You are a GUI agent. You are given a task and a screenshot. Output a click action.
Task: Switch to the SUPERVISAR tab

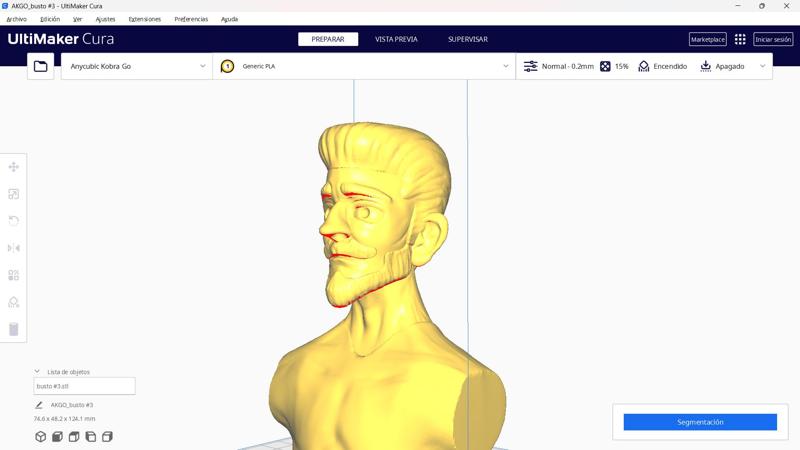(468, 39)
